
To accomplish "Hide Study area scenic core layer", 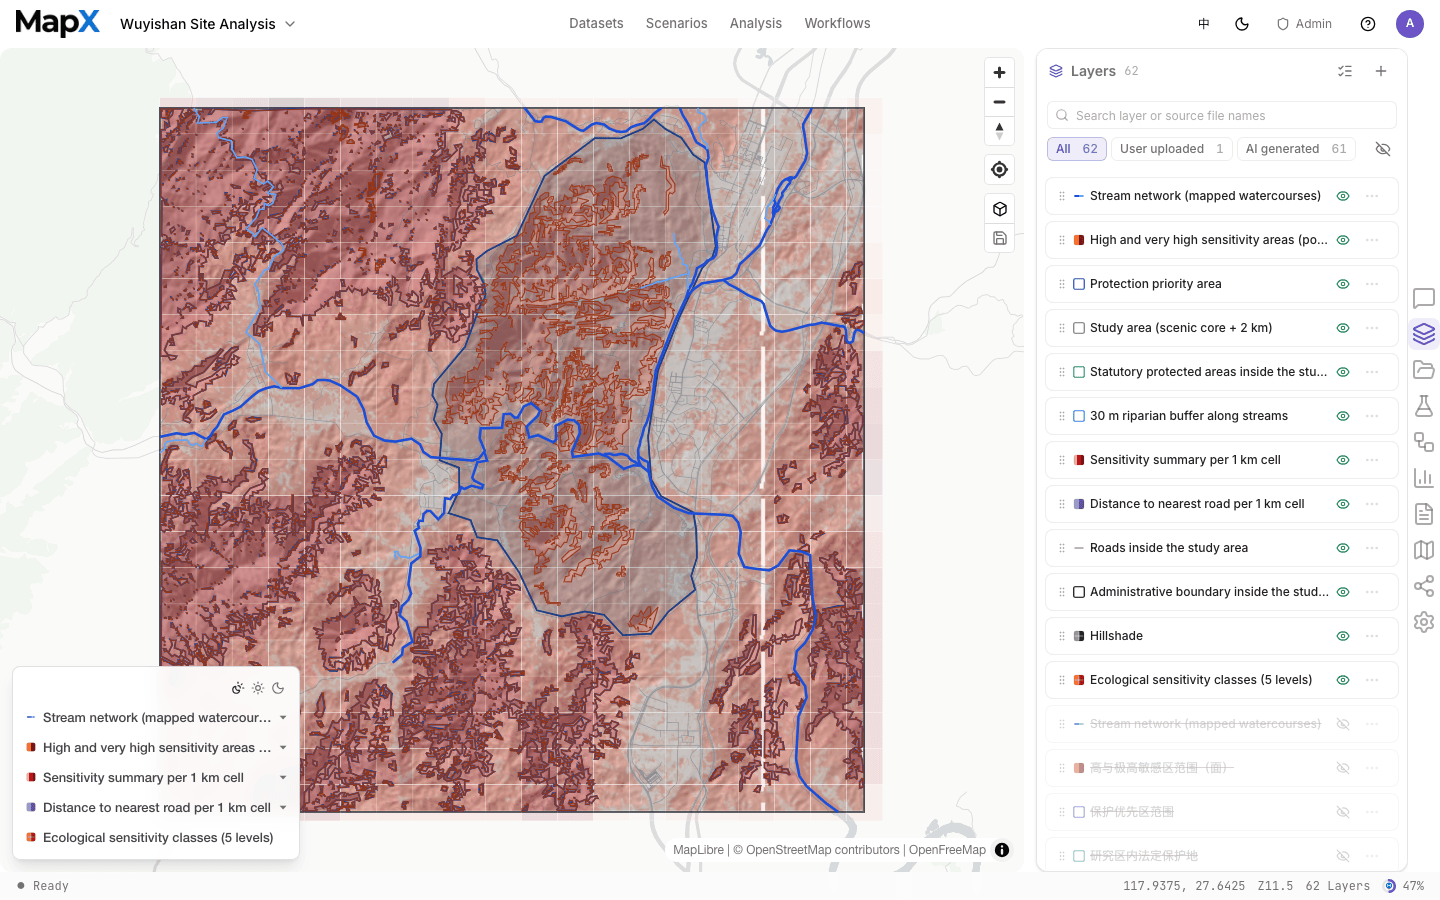I will [1343, 328].
